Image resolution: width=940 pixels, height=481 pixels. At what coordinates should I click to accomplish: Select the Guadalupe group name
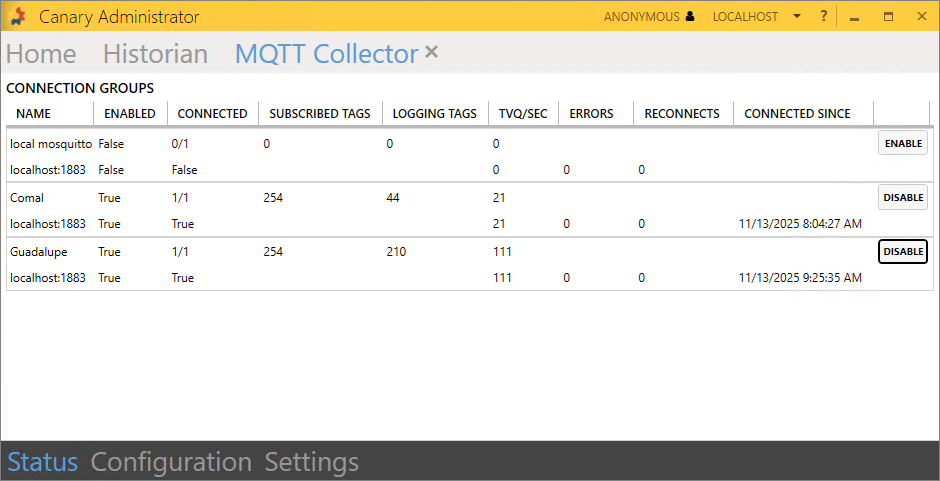(38, 252)
